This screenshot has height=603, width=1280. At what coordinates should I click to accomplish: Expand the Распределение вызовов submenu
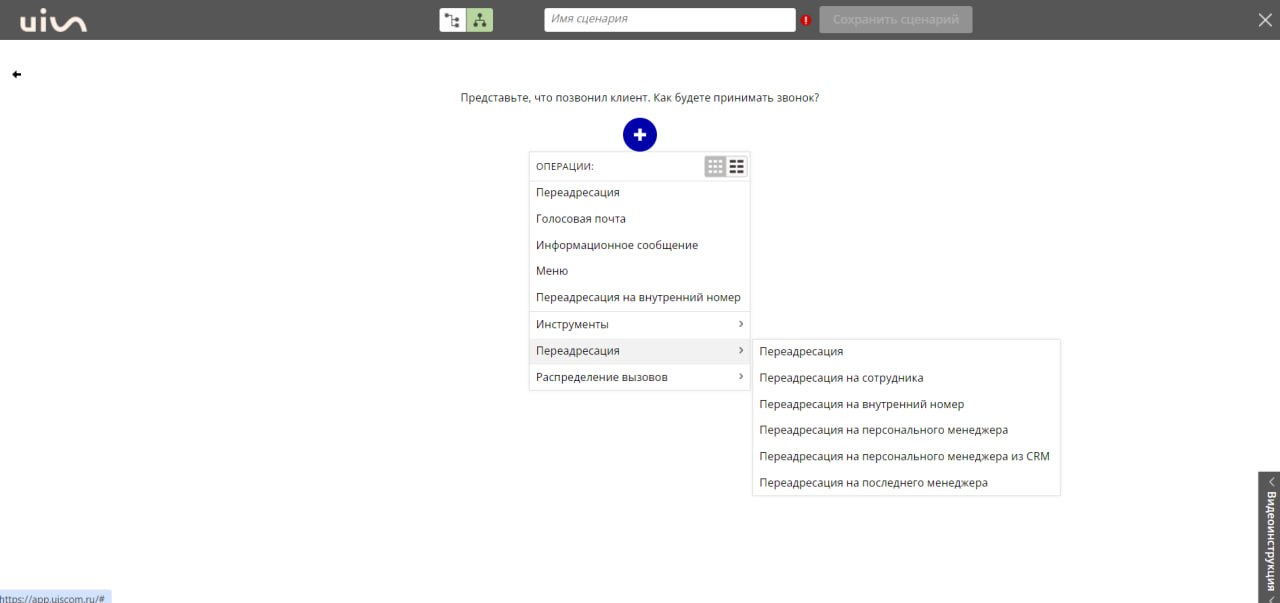639,377
